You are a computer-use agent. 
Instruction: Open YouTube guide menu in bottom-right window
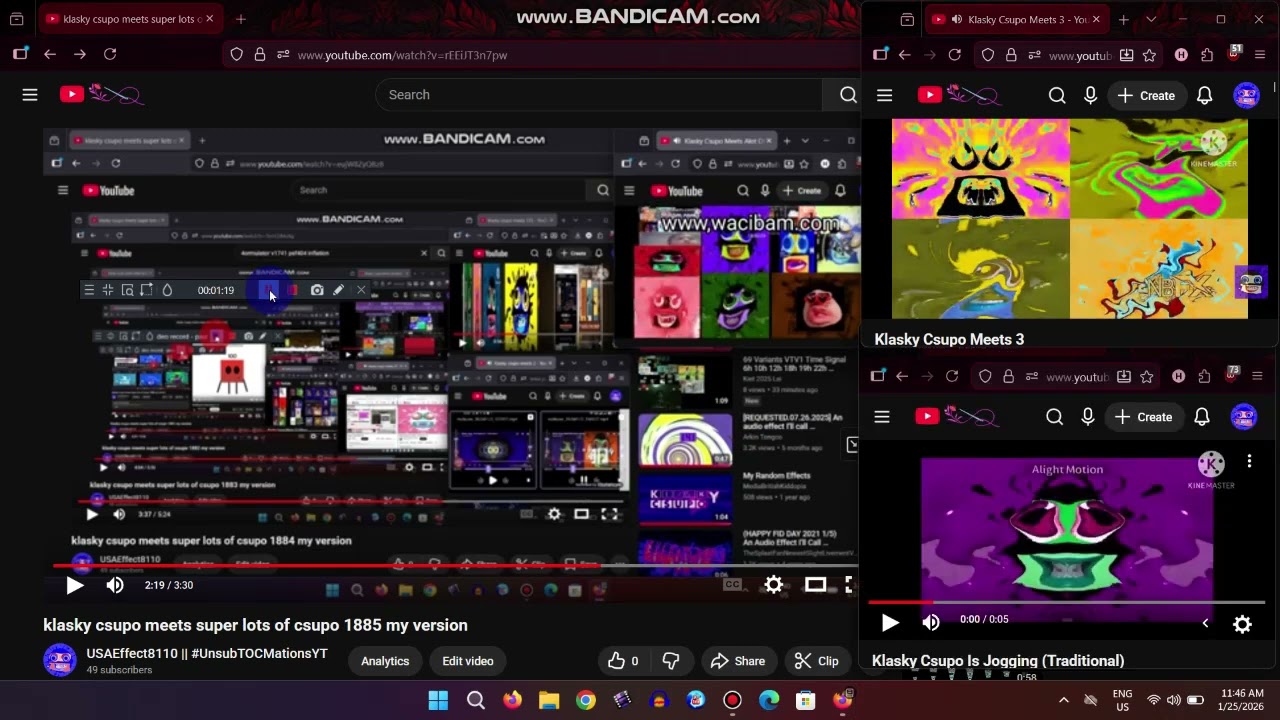(881, 417)
